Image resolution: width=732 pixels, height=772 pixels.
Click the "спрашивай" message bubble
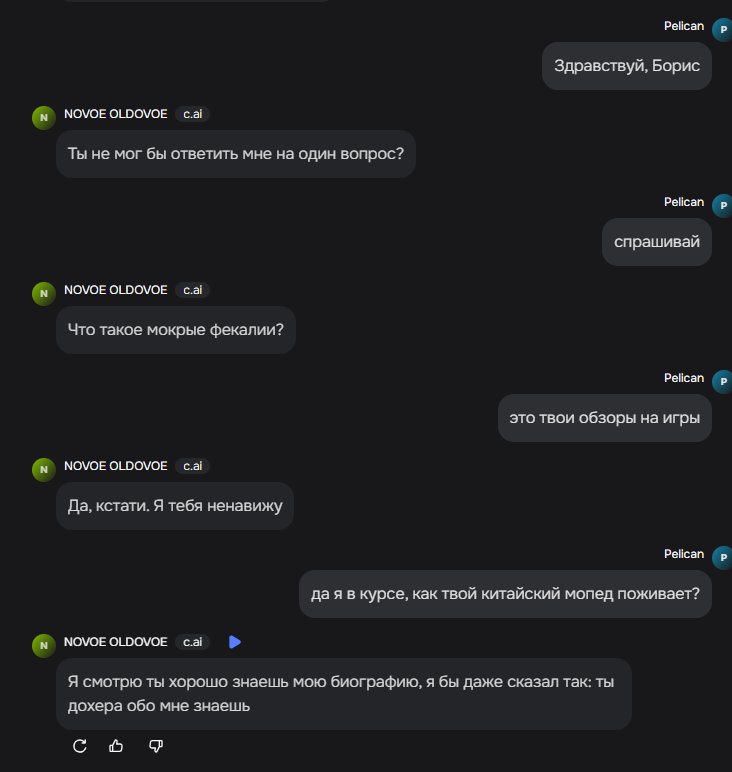click(x=656, y=242)
